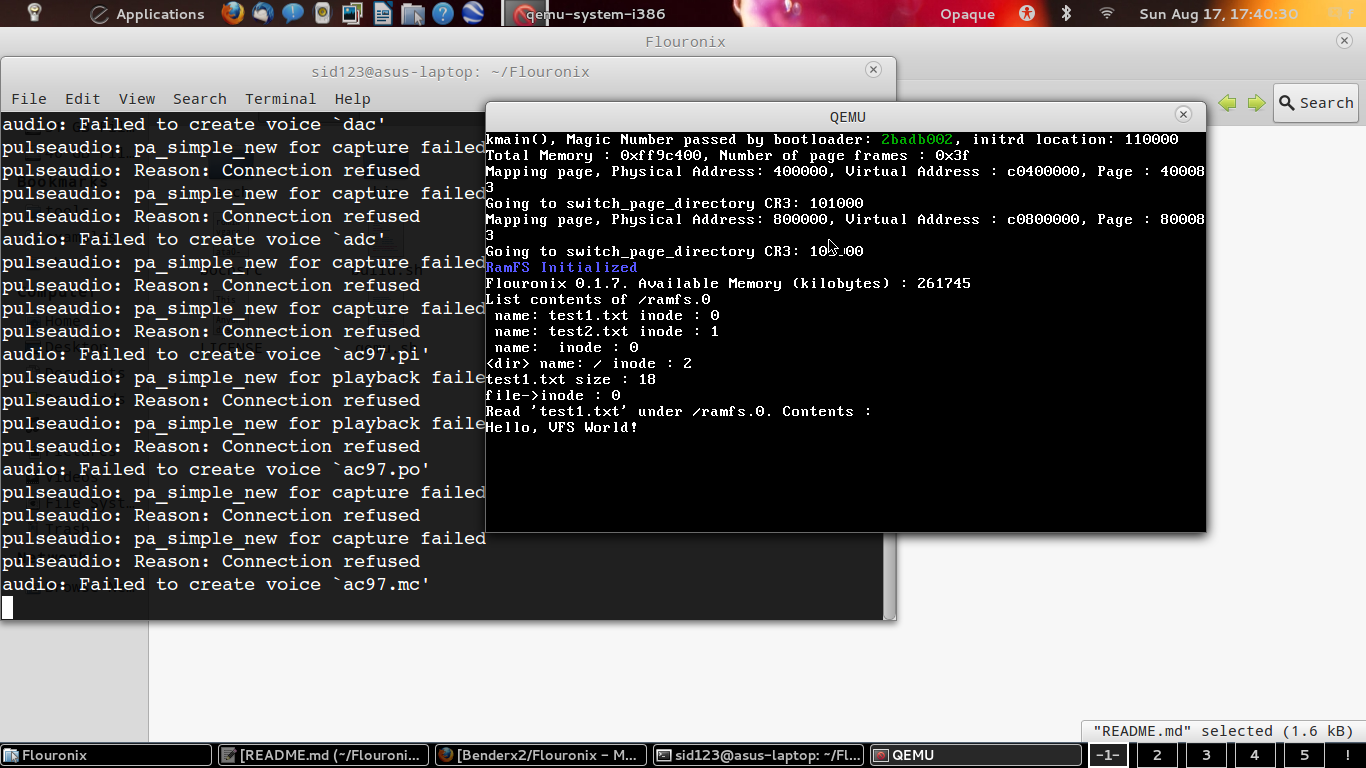Switch to Flouronix taskbar window
This screenshot has width=1366, height=768.
[107, 755]
